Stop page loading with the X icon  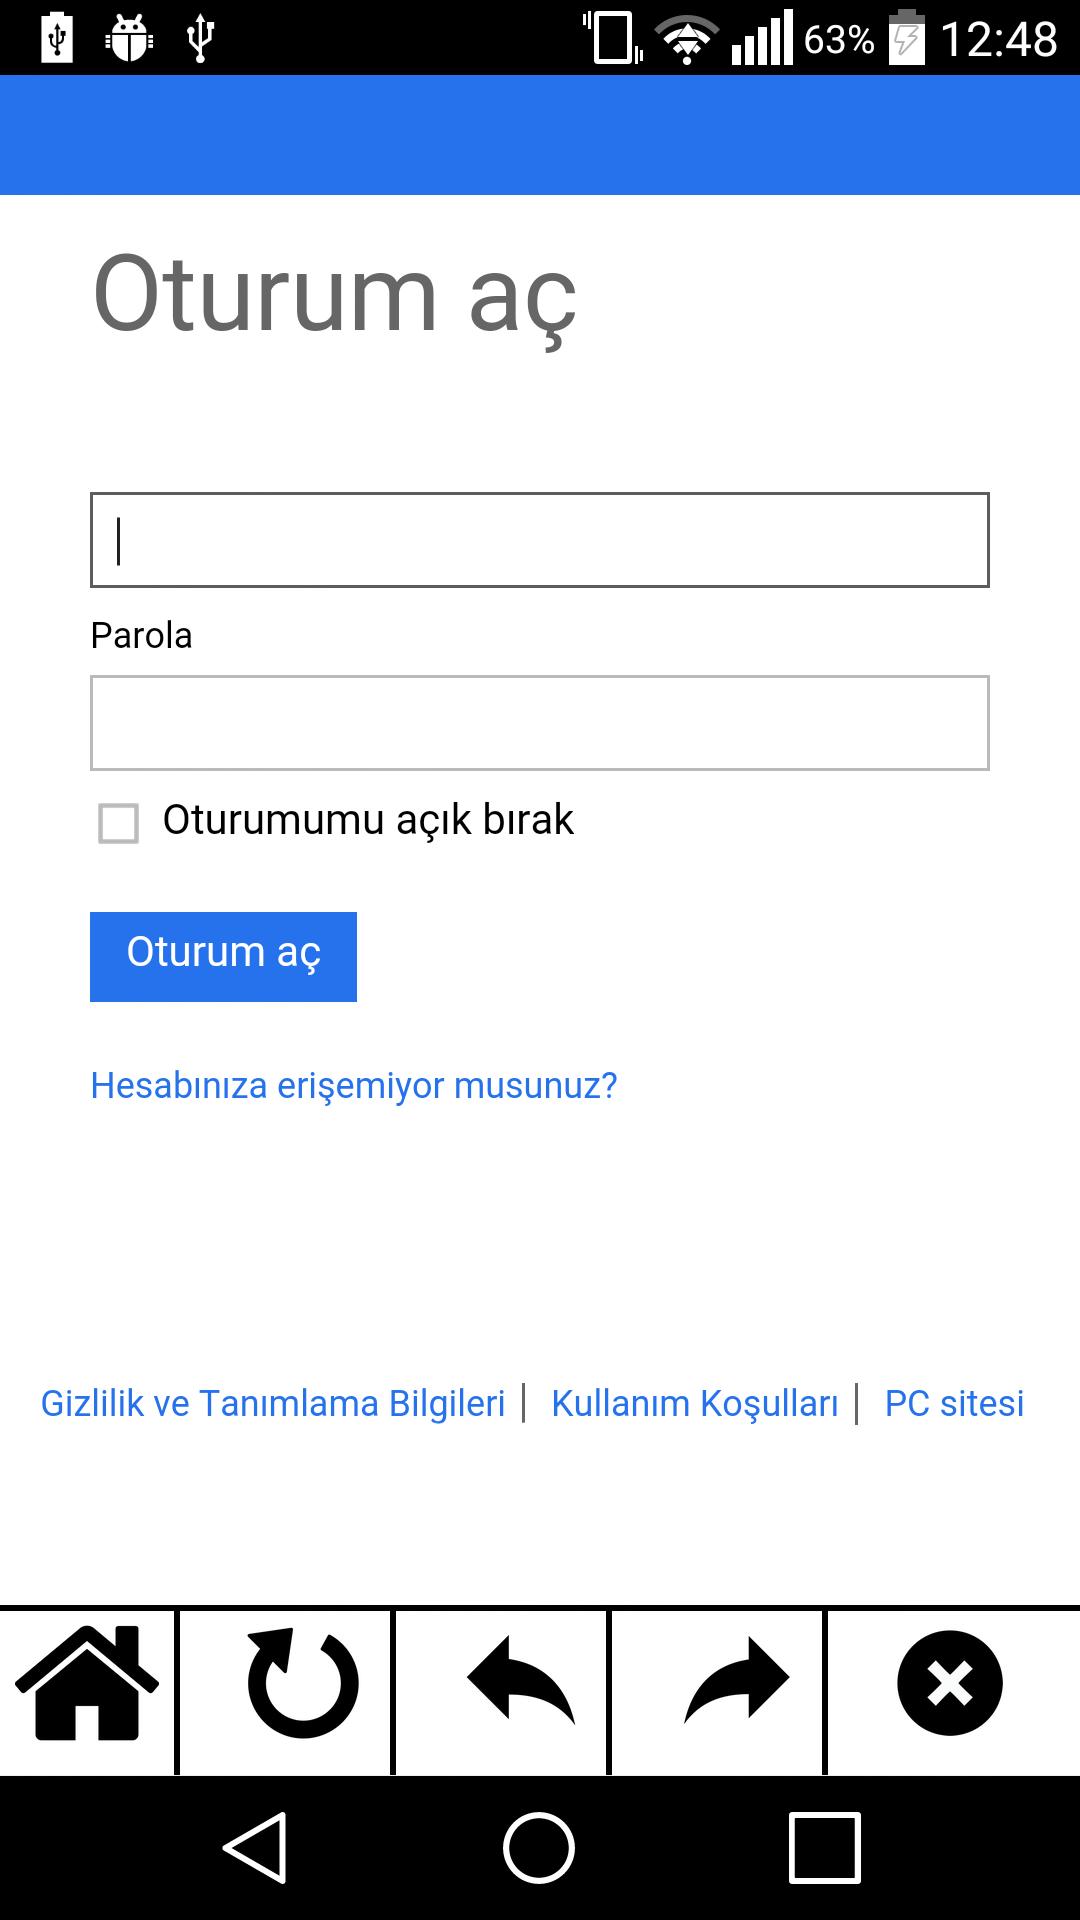[x=948, y=1683]
